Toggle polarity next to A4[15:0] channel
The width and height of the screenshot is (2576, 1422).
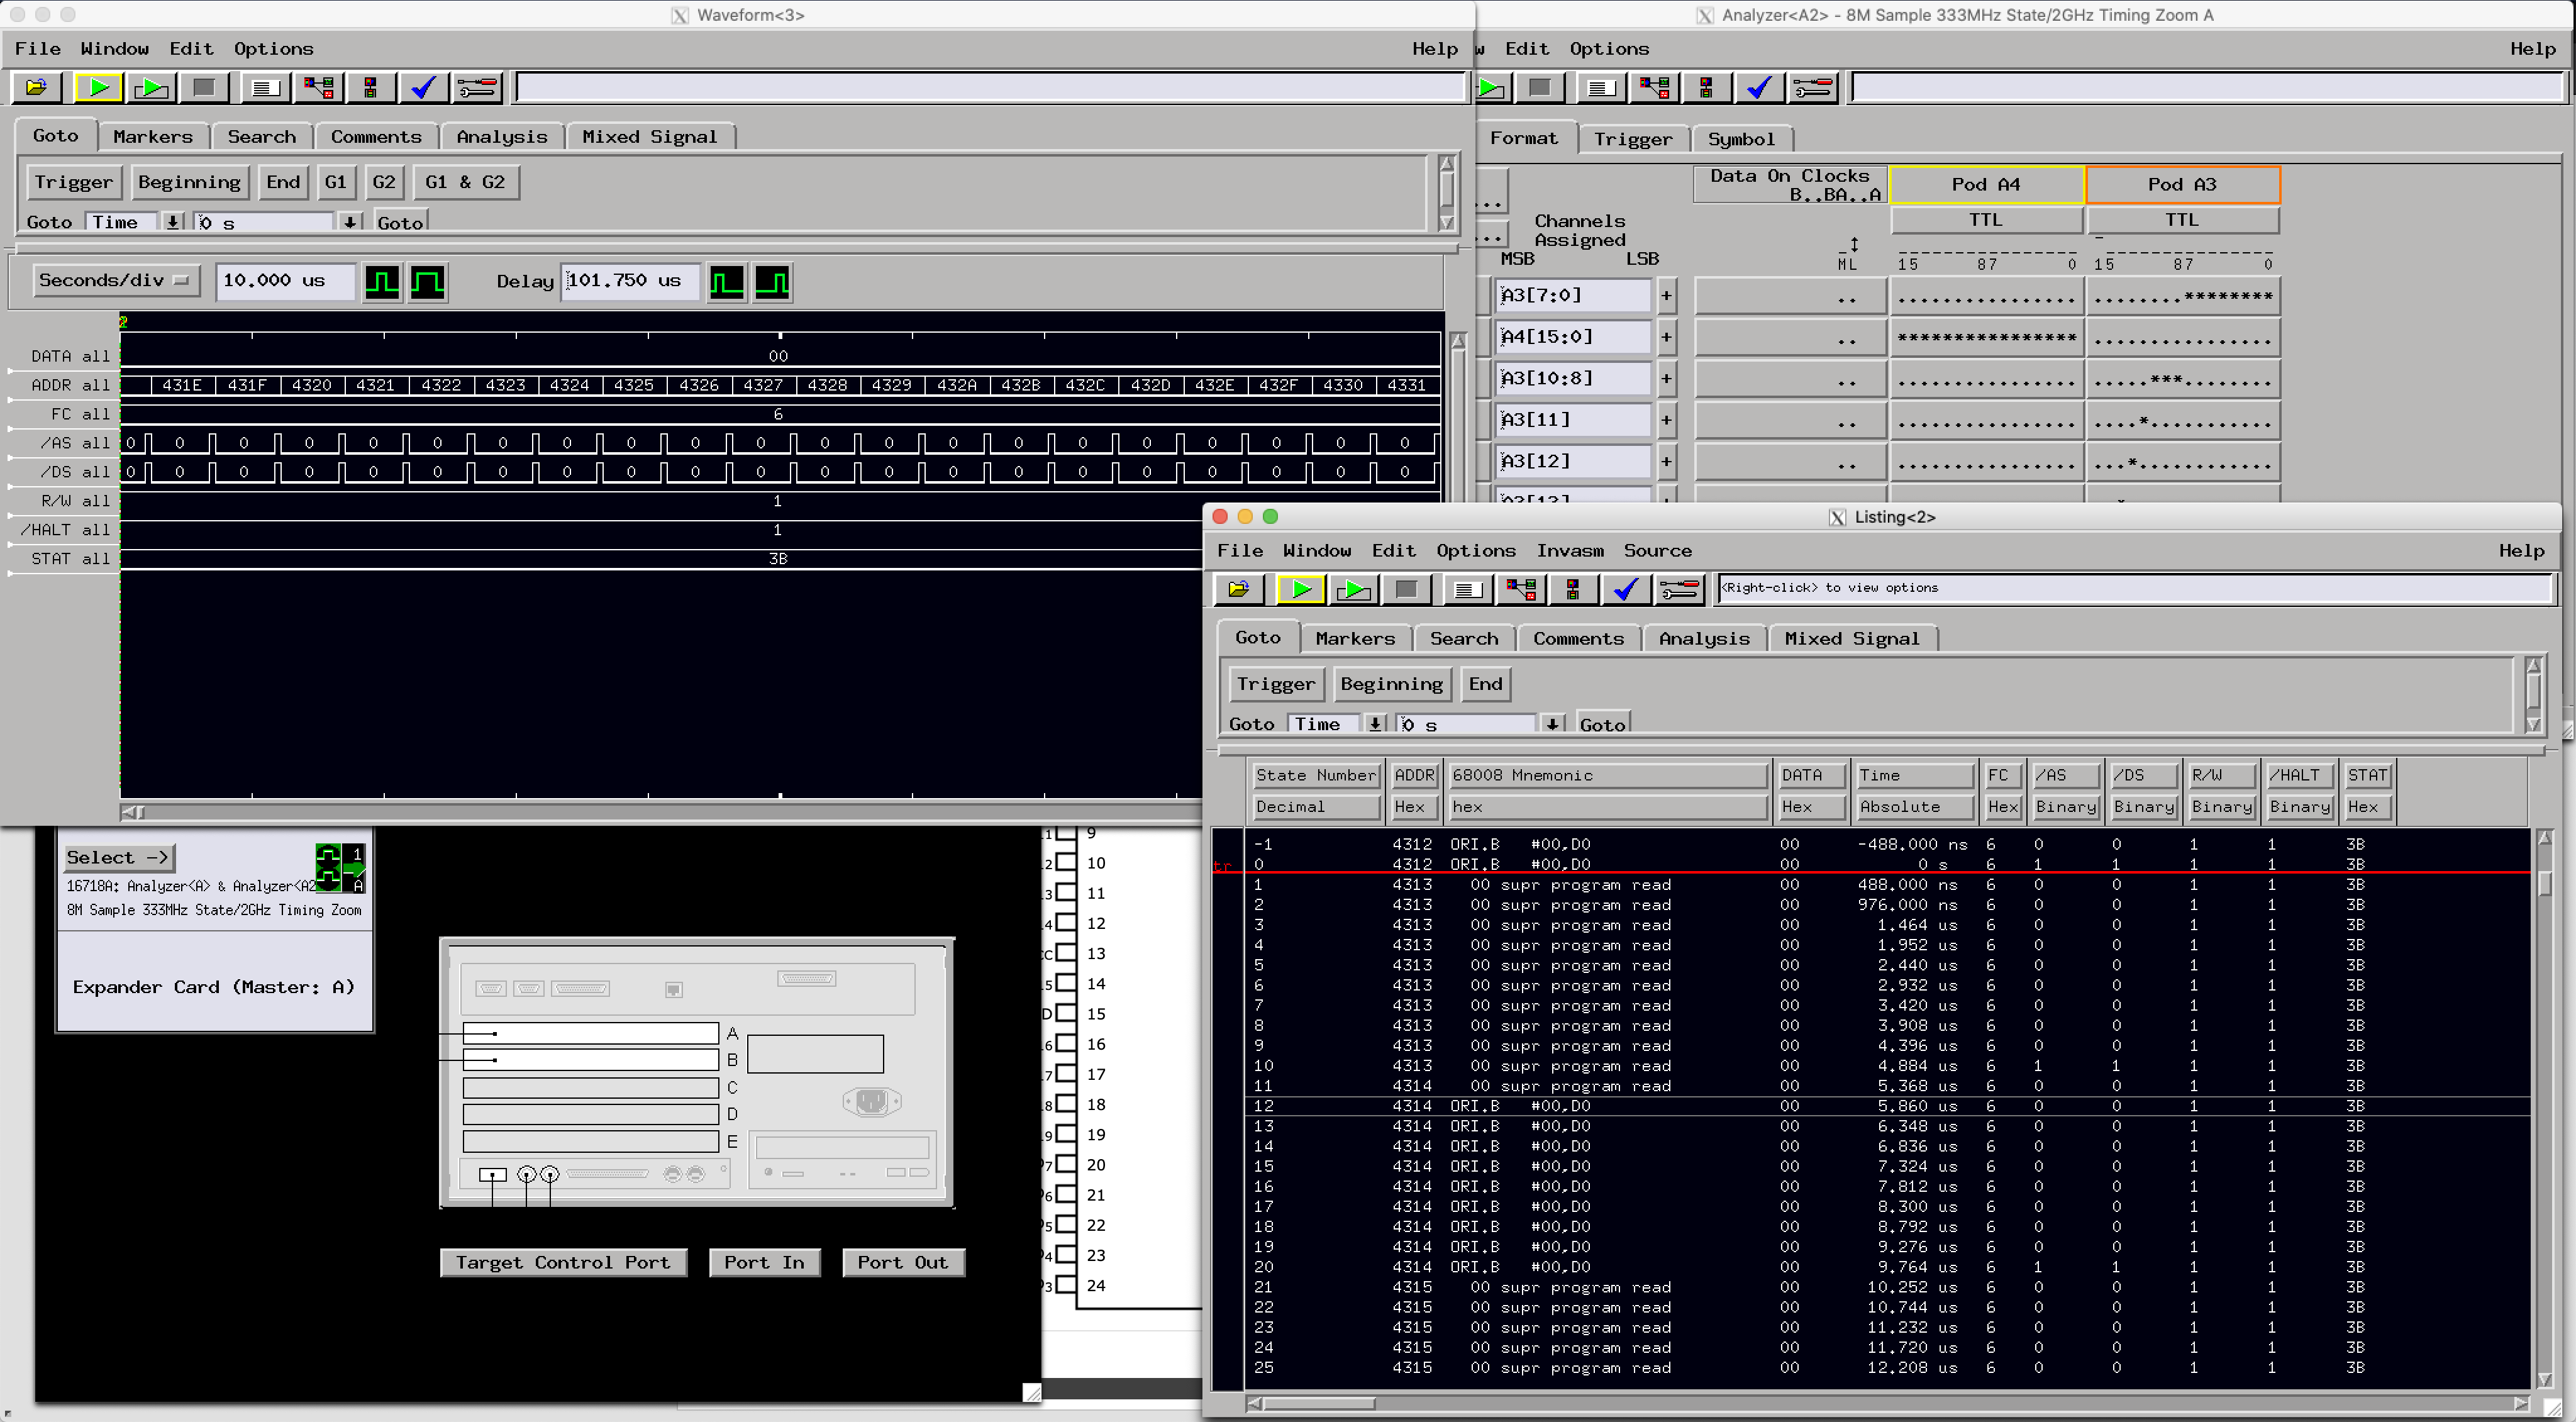[x=1666, y=337]
